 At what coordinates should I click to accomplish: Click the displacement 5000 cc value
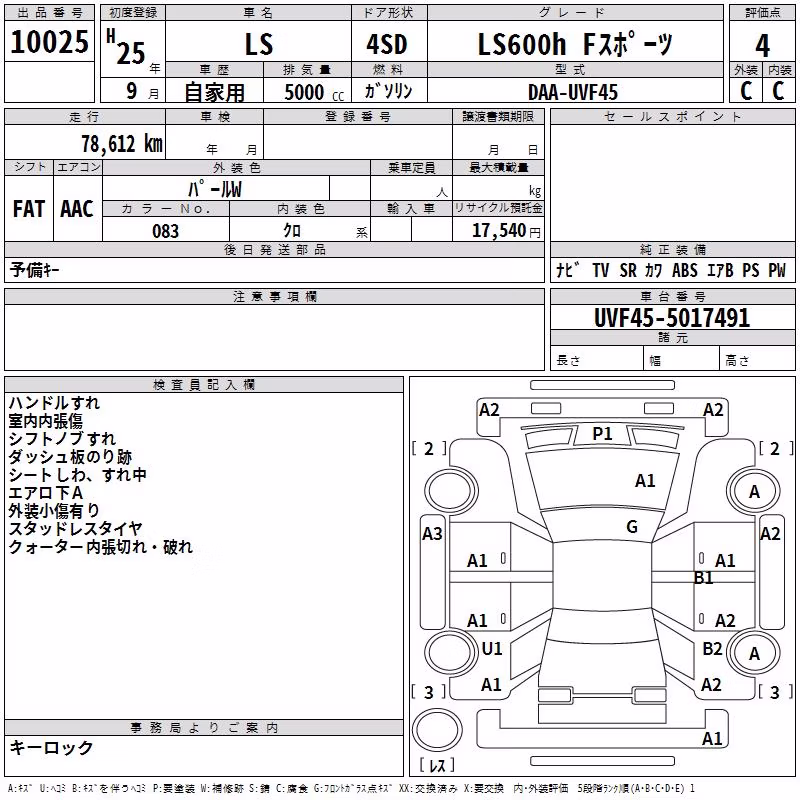click(314, 92)
